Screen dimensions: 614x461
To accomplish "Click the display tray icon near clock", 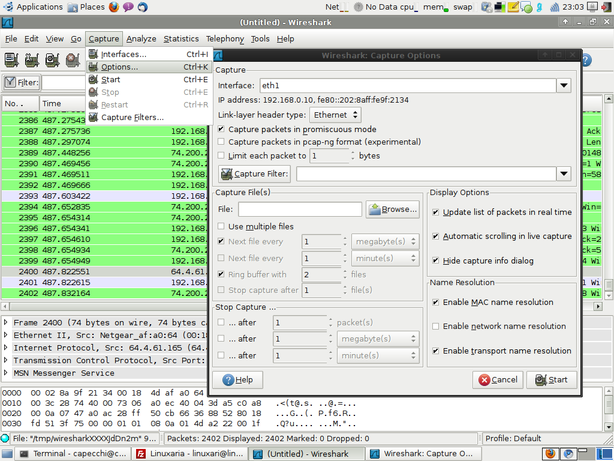I will [592, 7].
